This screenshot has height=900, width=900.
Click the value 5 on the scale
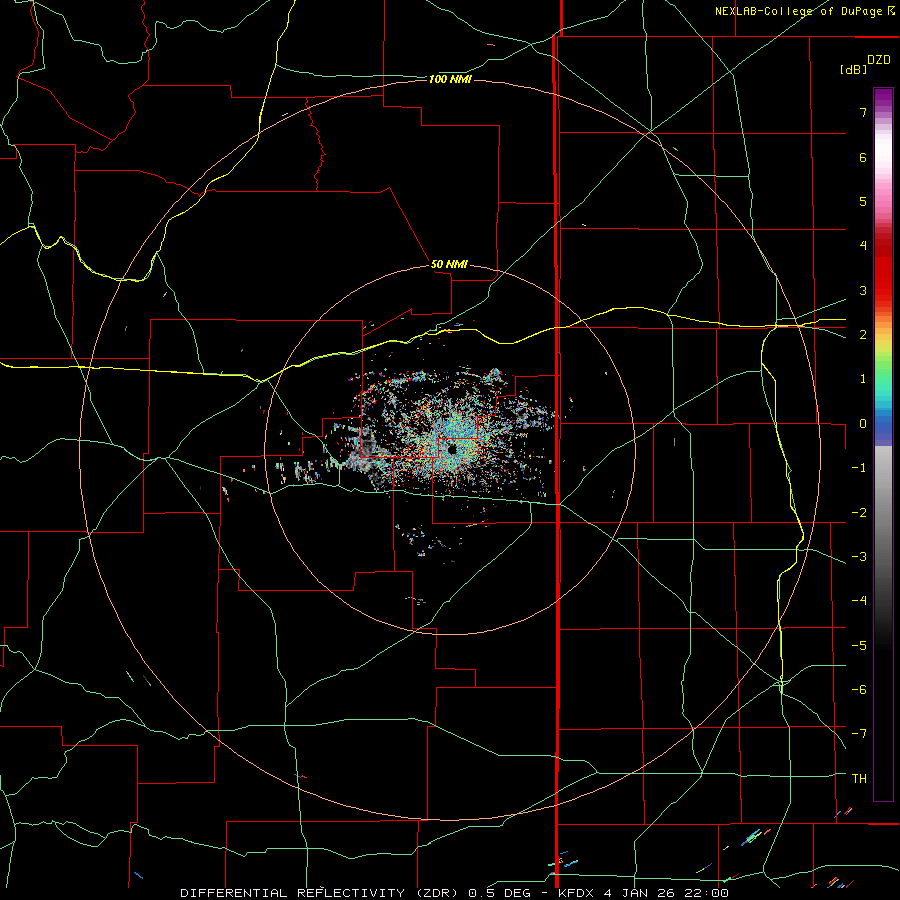(863, 201)
